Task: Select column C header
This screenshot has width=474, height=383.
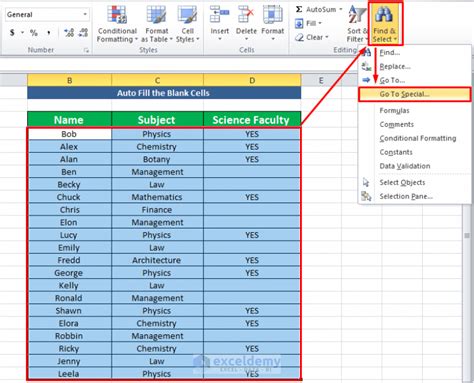Action: point(157,80)
